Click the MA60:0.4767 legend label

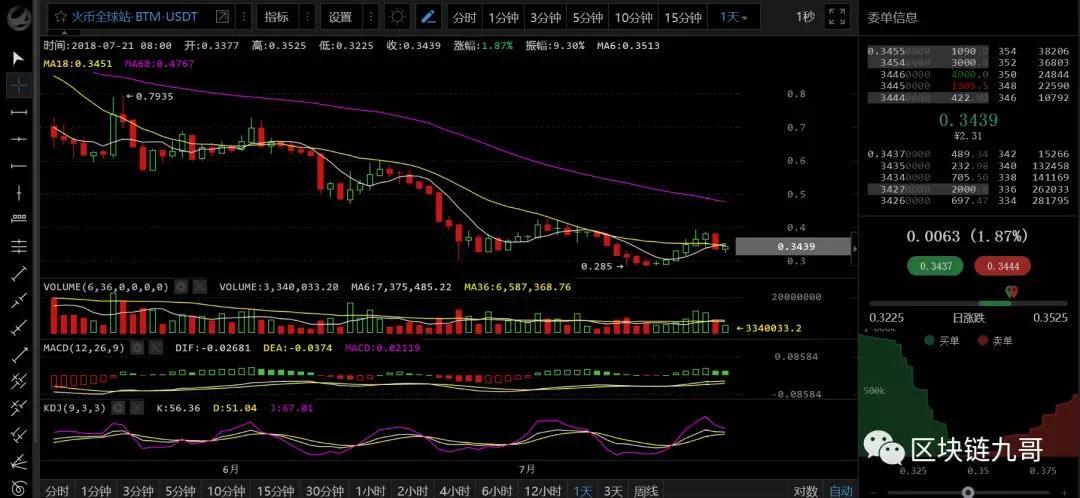[x=160, y=63]
